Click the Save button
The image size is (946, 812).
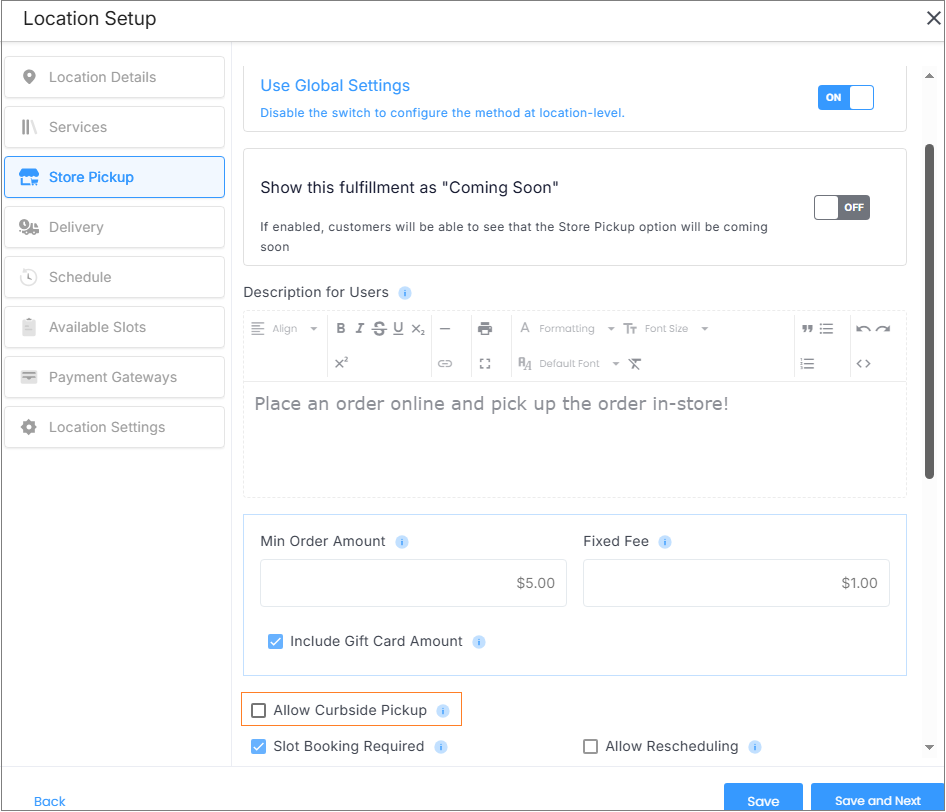pyautogui.click(x=763, y=799)
